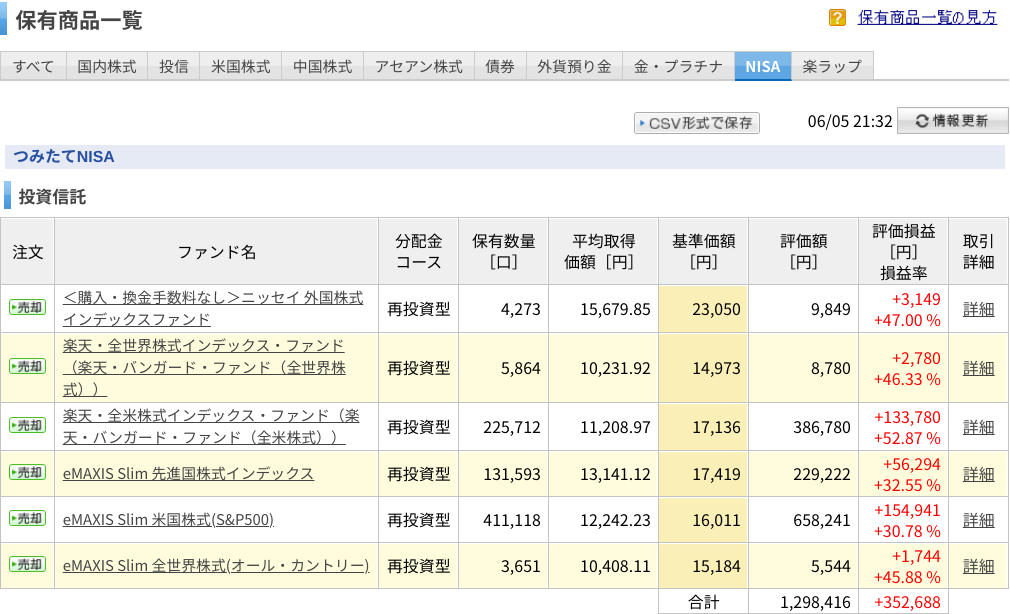1010x614 pixels.
Task: Click the 分配金コース column header
Action: click(x=418, y=251)
